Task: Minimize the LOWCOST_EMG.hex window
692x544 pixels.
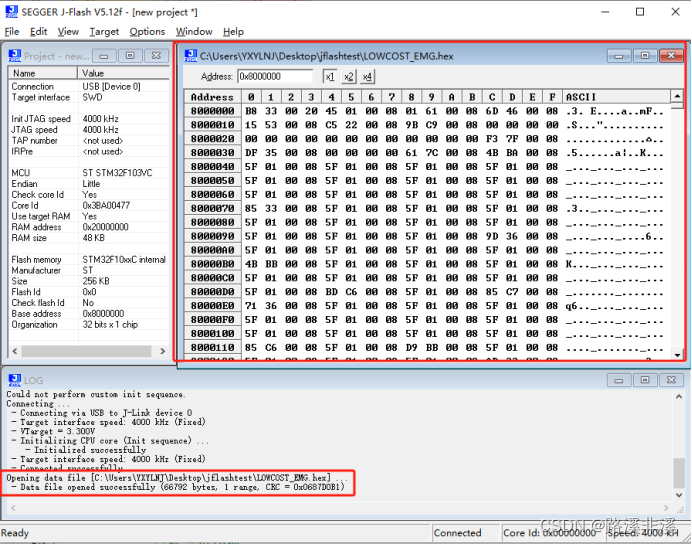Action: (619, 56)
